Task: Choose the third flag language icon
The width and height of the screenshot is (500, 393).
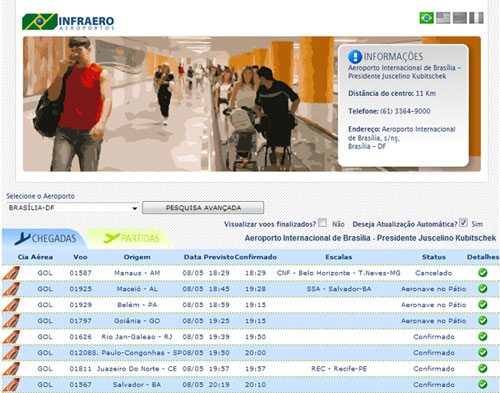Action: tap(459, 18)
